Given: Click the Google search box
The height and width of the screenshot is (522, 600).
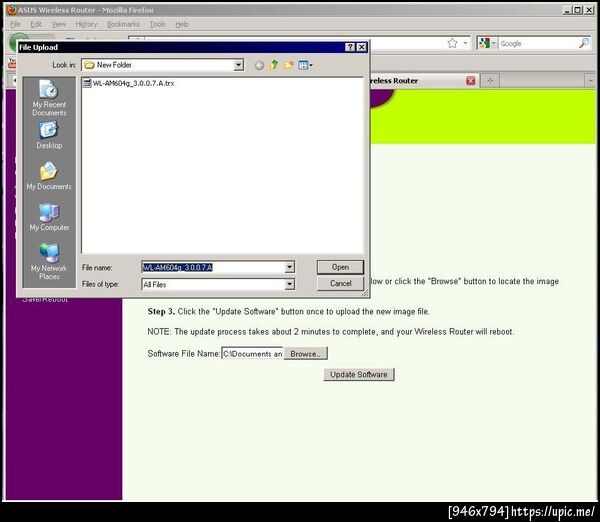Looking at the screenshot, I should pyautogui.click(x=538, y=43).
